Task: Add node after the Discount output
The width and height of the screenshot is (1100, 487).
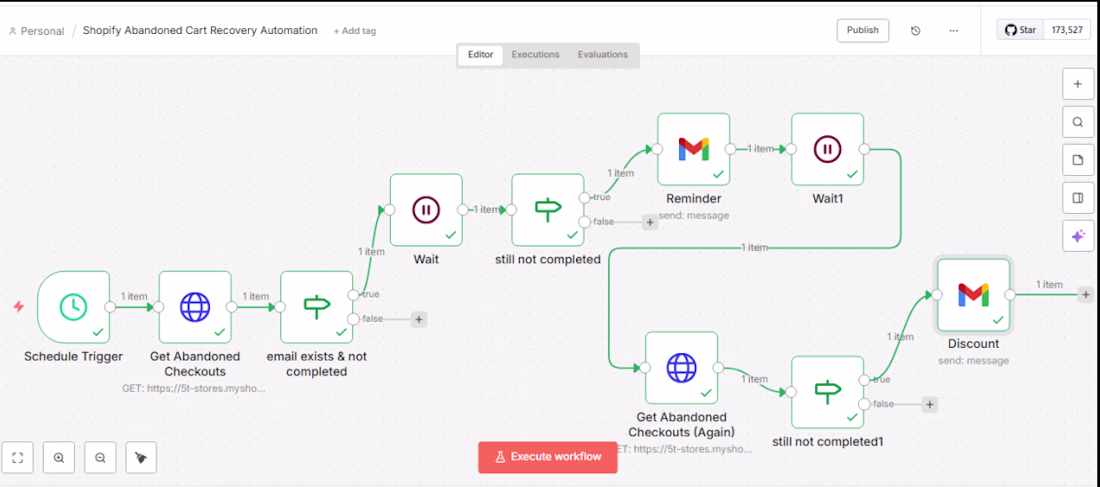Action: click(x=1086, y=295)
